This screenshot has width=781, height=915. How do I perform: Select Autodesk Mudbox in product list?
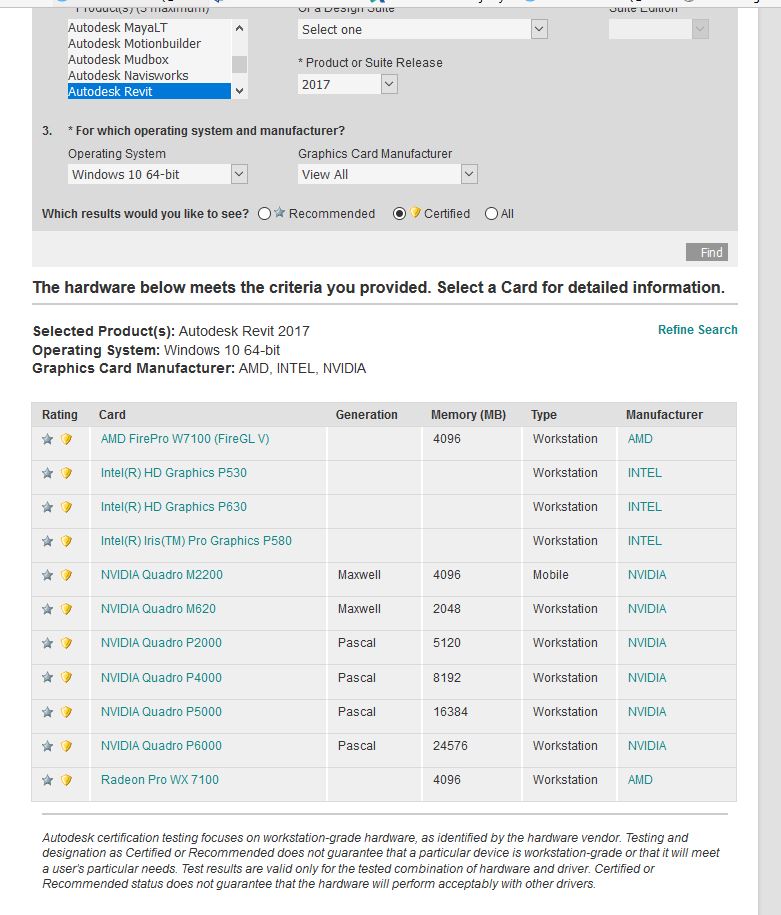[149, 60]
